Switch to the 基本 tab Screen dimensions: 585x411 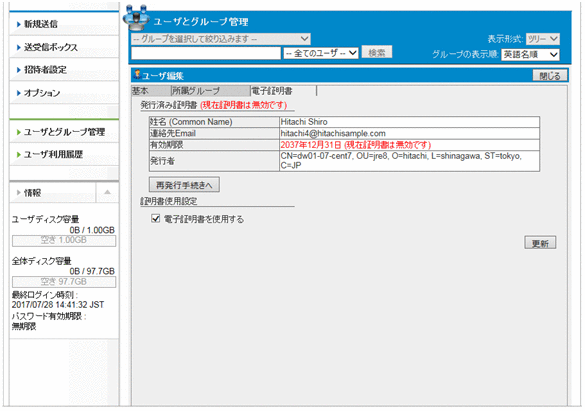[x=151, y=91]
